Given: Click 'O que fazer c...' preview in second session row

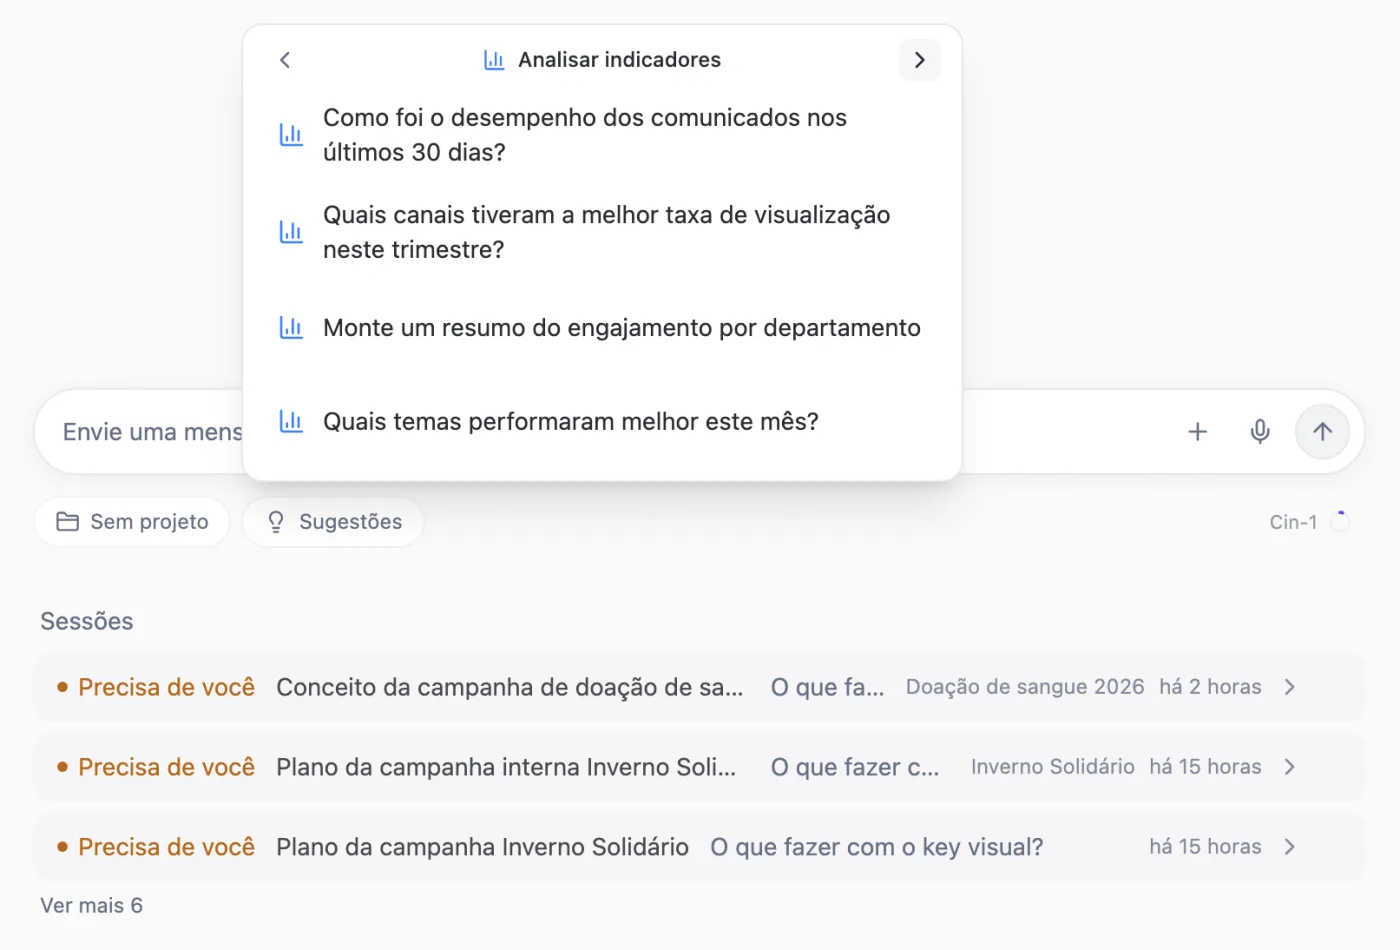Looking at the screenshot, I should click(x=855, y=767).
